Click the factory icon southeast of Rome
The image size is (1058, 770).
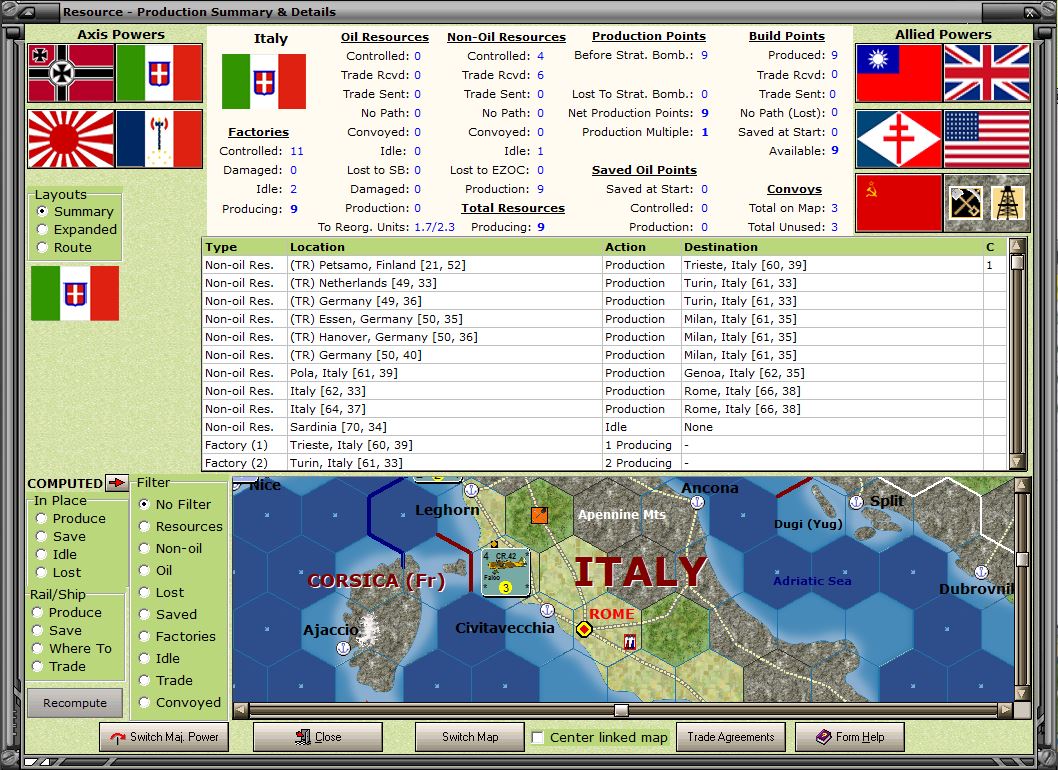coord(630,641)
